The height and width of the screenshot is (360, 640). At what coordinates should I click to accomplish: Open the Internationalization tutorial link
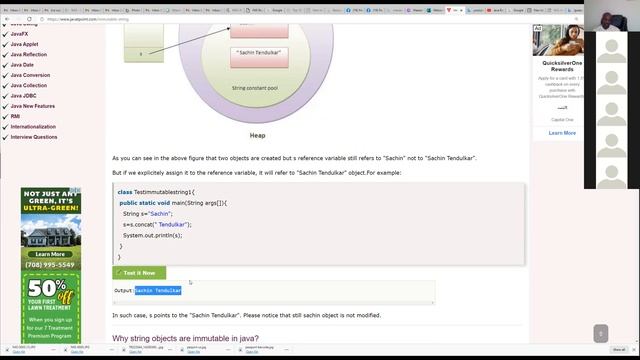[x=33, y=127]
